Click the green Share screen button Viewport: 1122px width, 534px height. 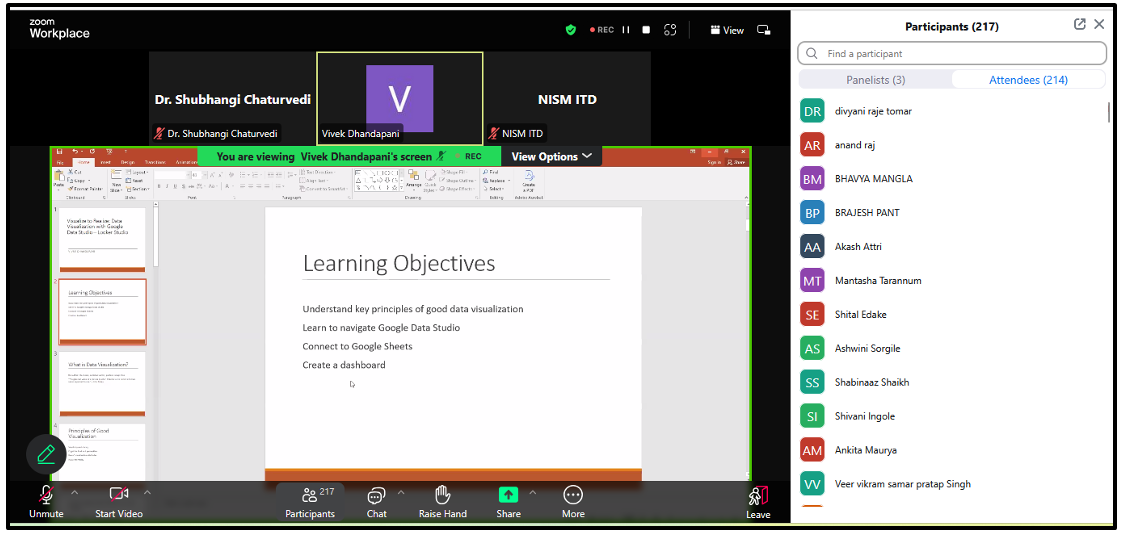(508, 501)
